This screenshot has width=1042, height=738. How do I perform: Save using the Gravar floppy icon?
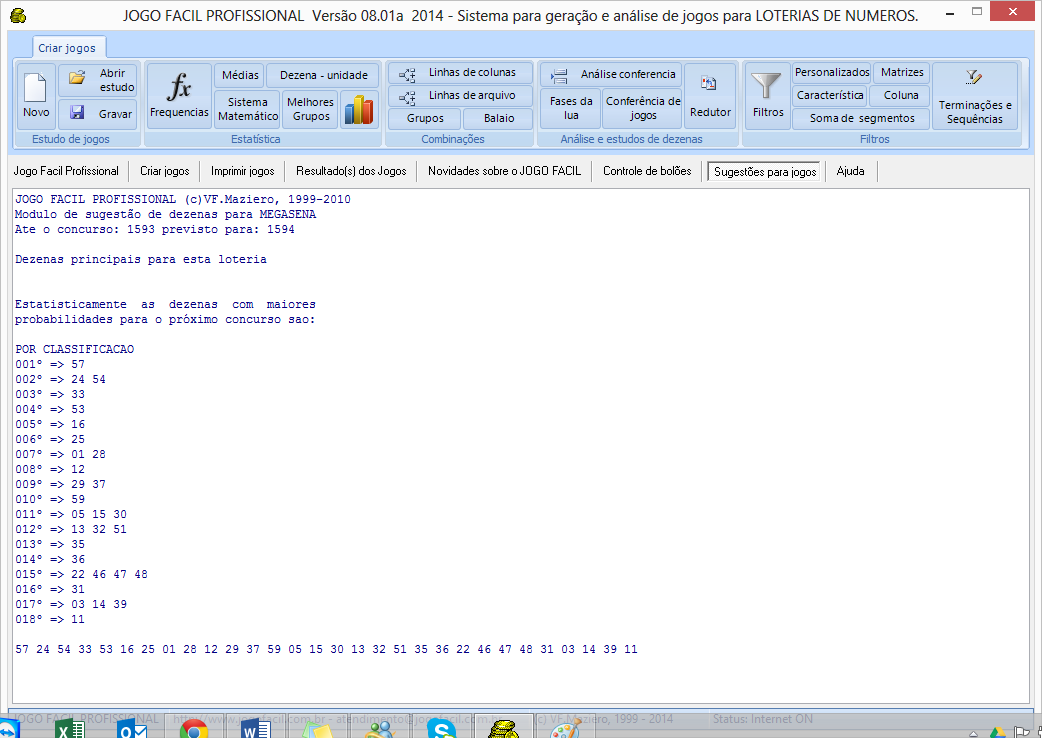pyautogui.click(x=97, y=114)
